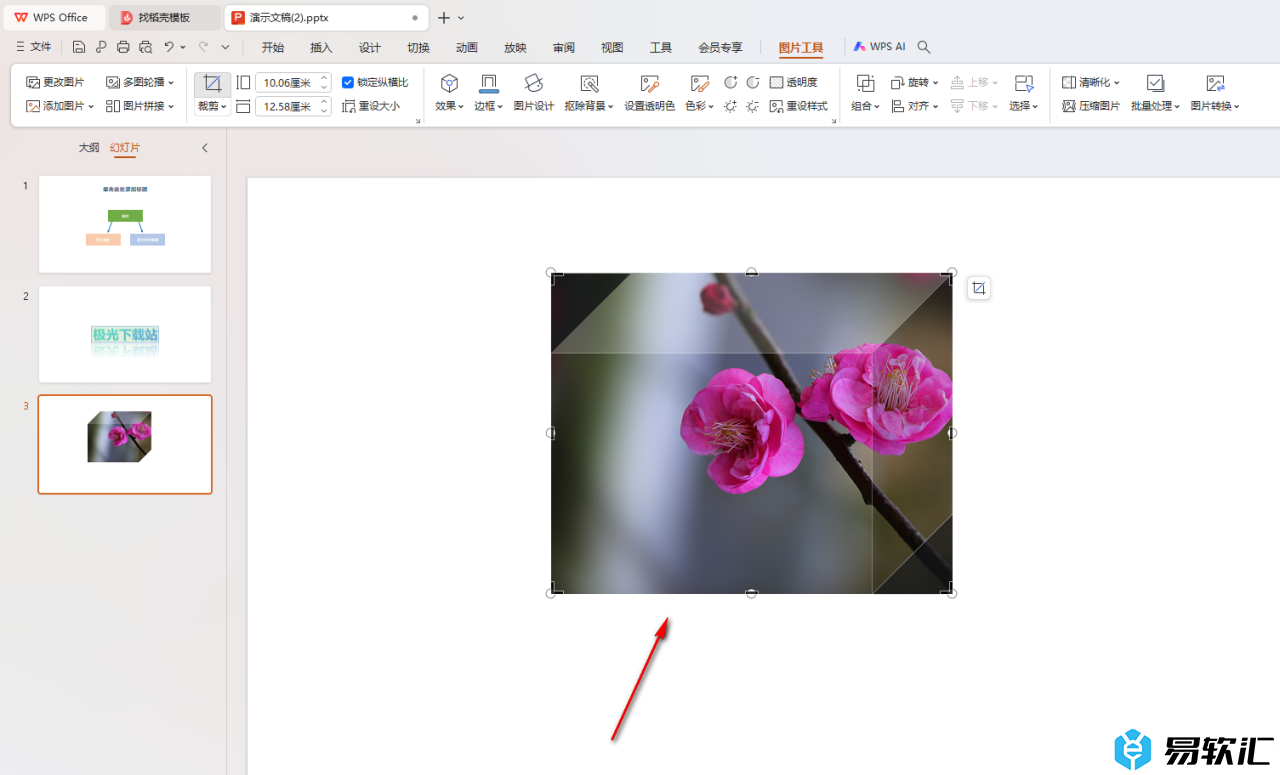Viewport: 1280px width, 775px height.
Task: Click the Color (色彩) icon
Action: click(x=700, y=83)
